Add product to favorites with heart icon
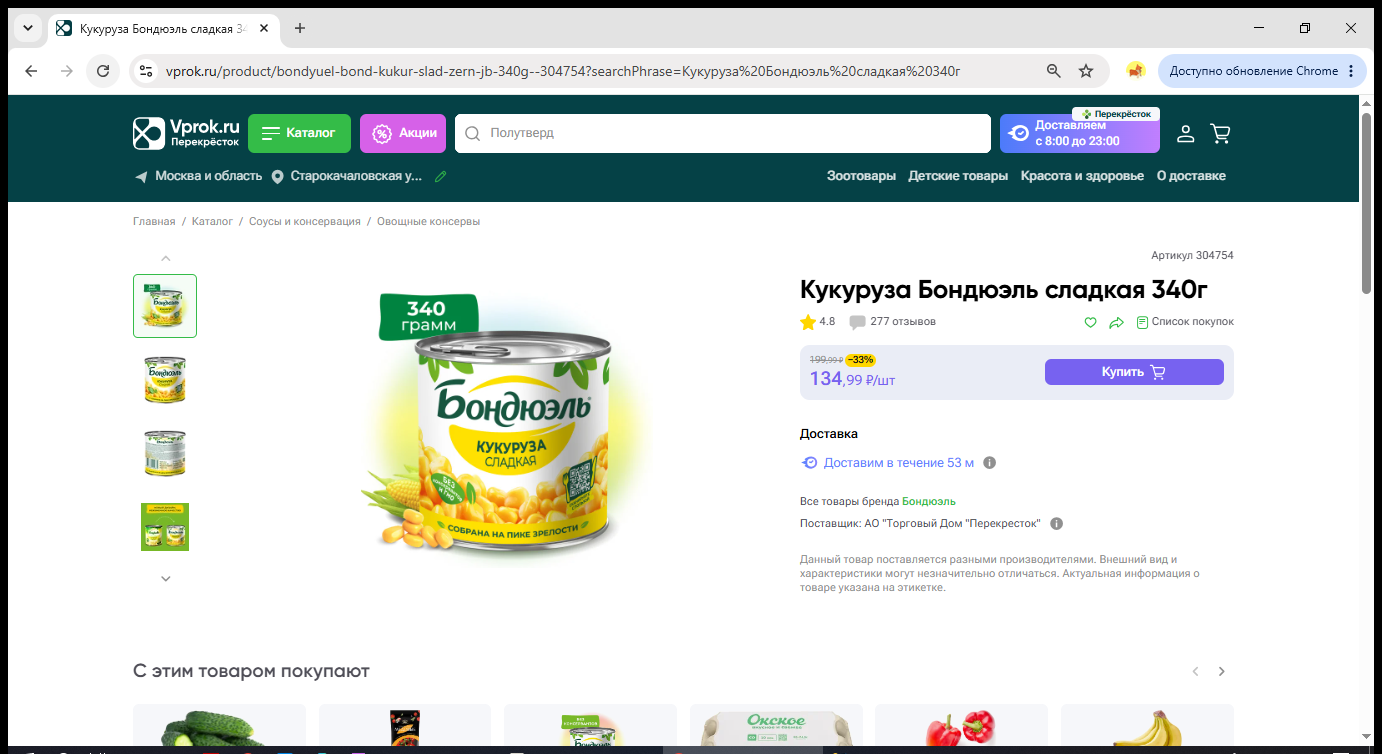 point(1090,322)
